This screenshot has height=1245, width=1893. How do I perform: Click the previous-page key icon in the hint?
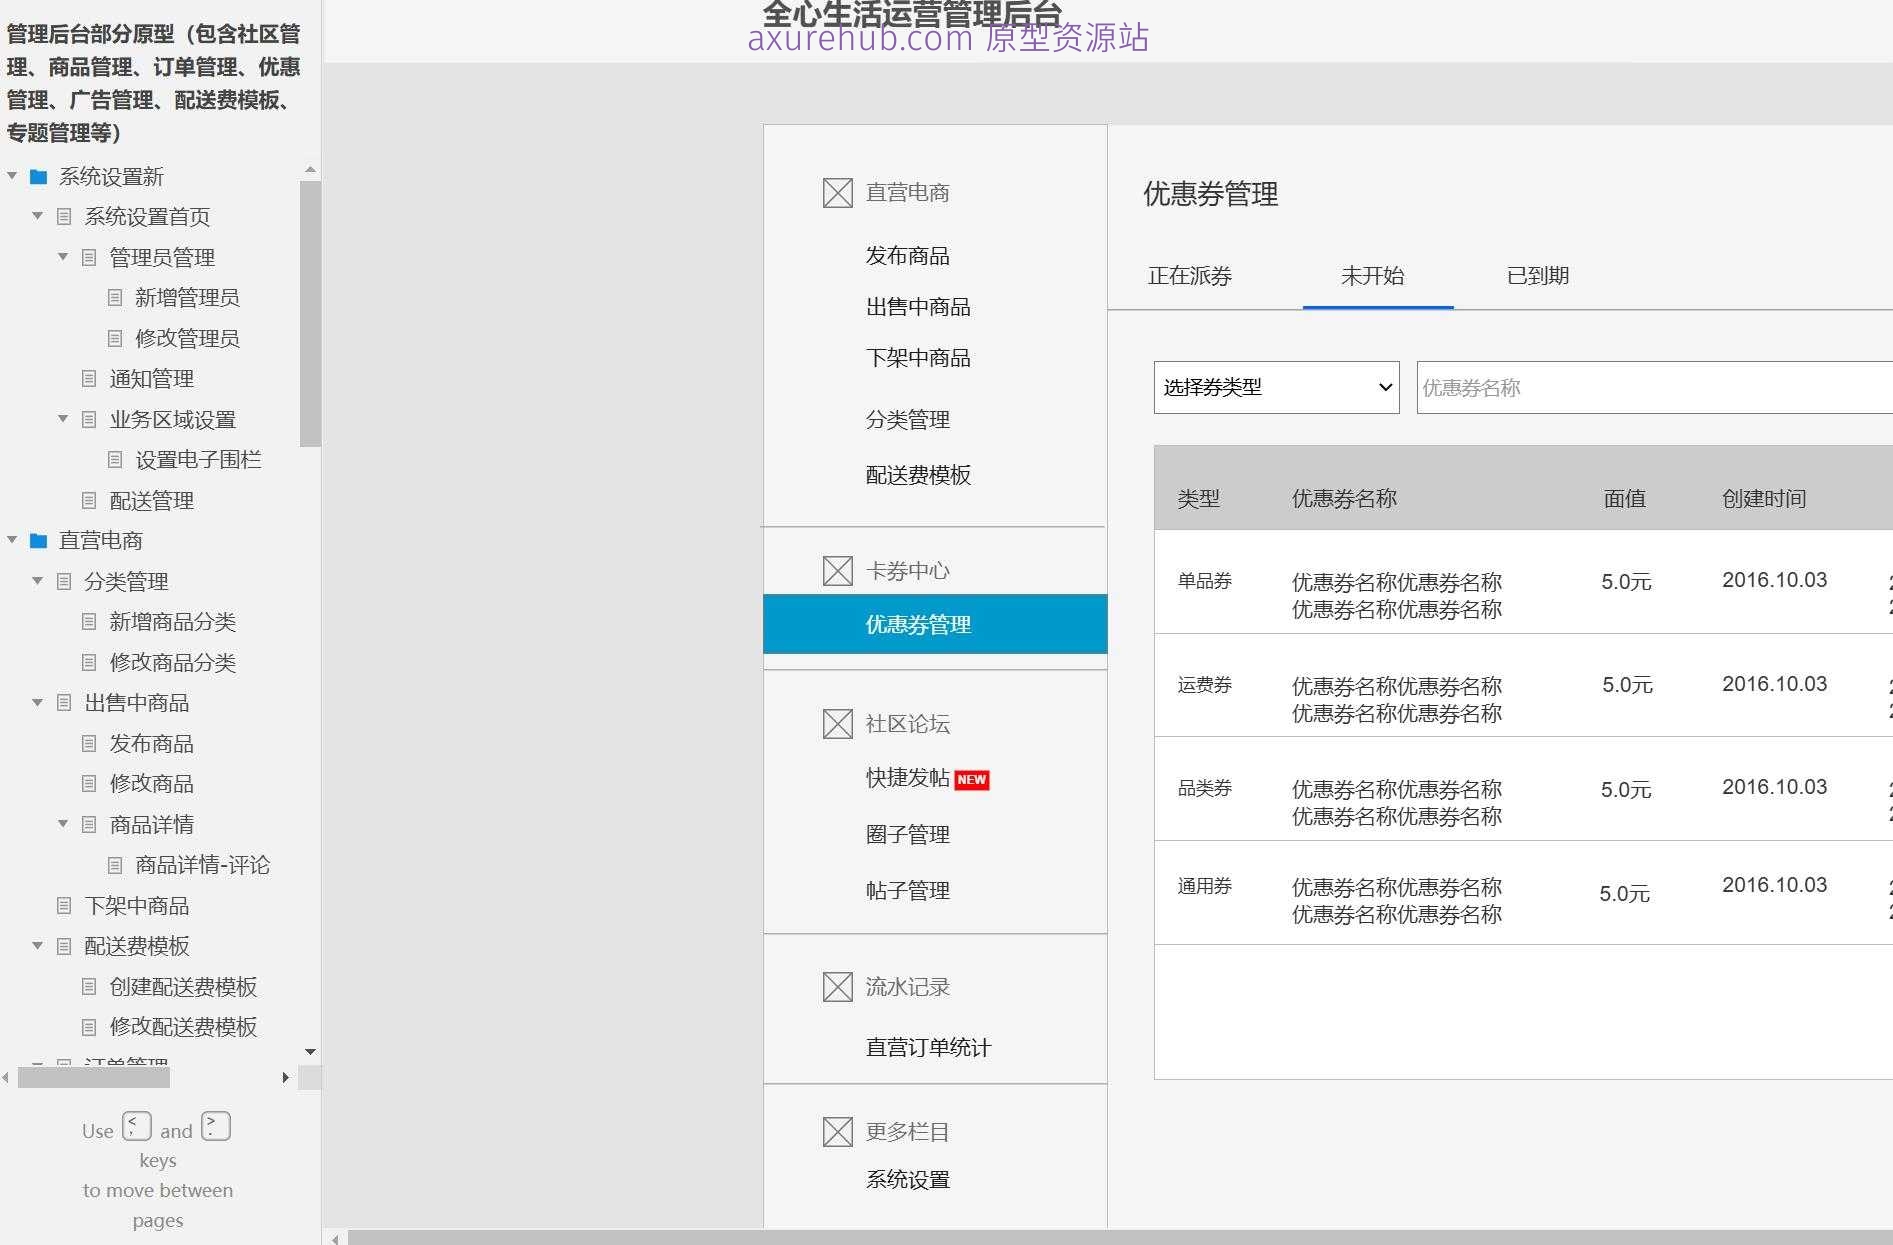point(137,1126)
